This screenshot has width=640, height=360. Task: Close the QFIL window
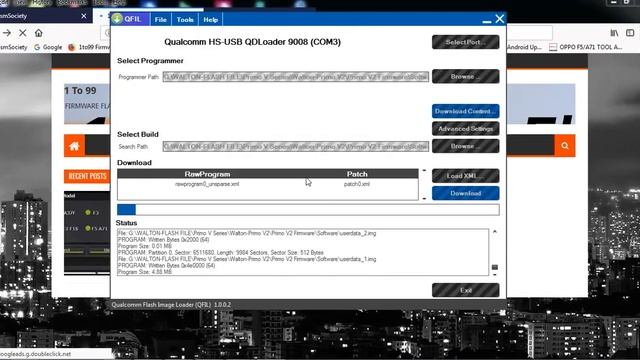(500, 19)
